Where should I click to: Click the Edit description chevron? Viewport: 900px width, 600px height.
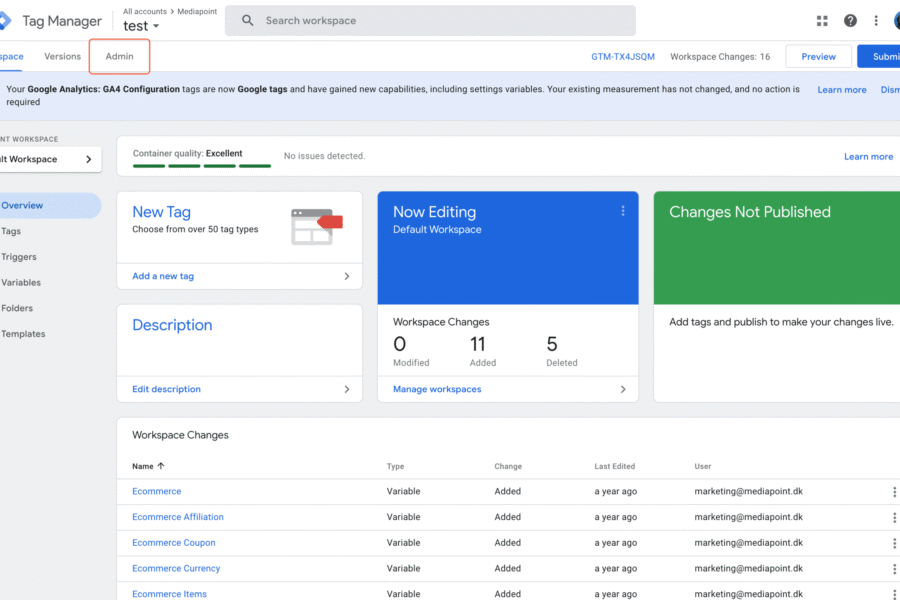tap(347, 389)
